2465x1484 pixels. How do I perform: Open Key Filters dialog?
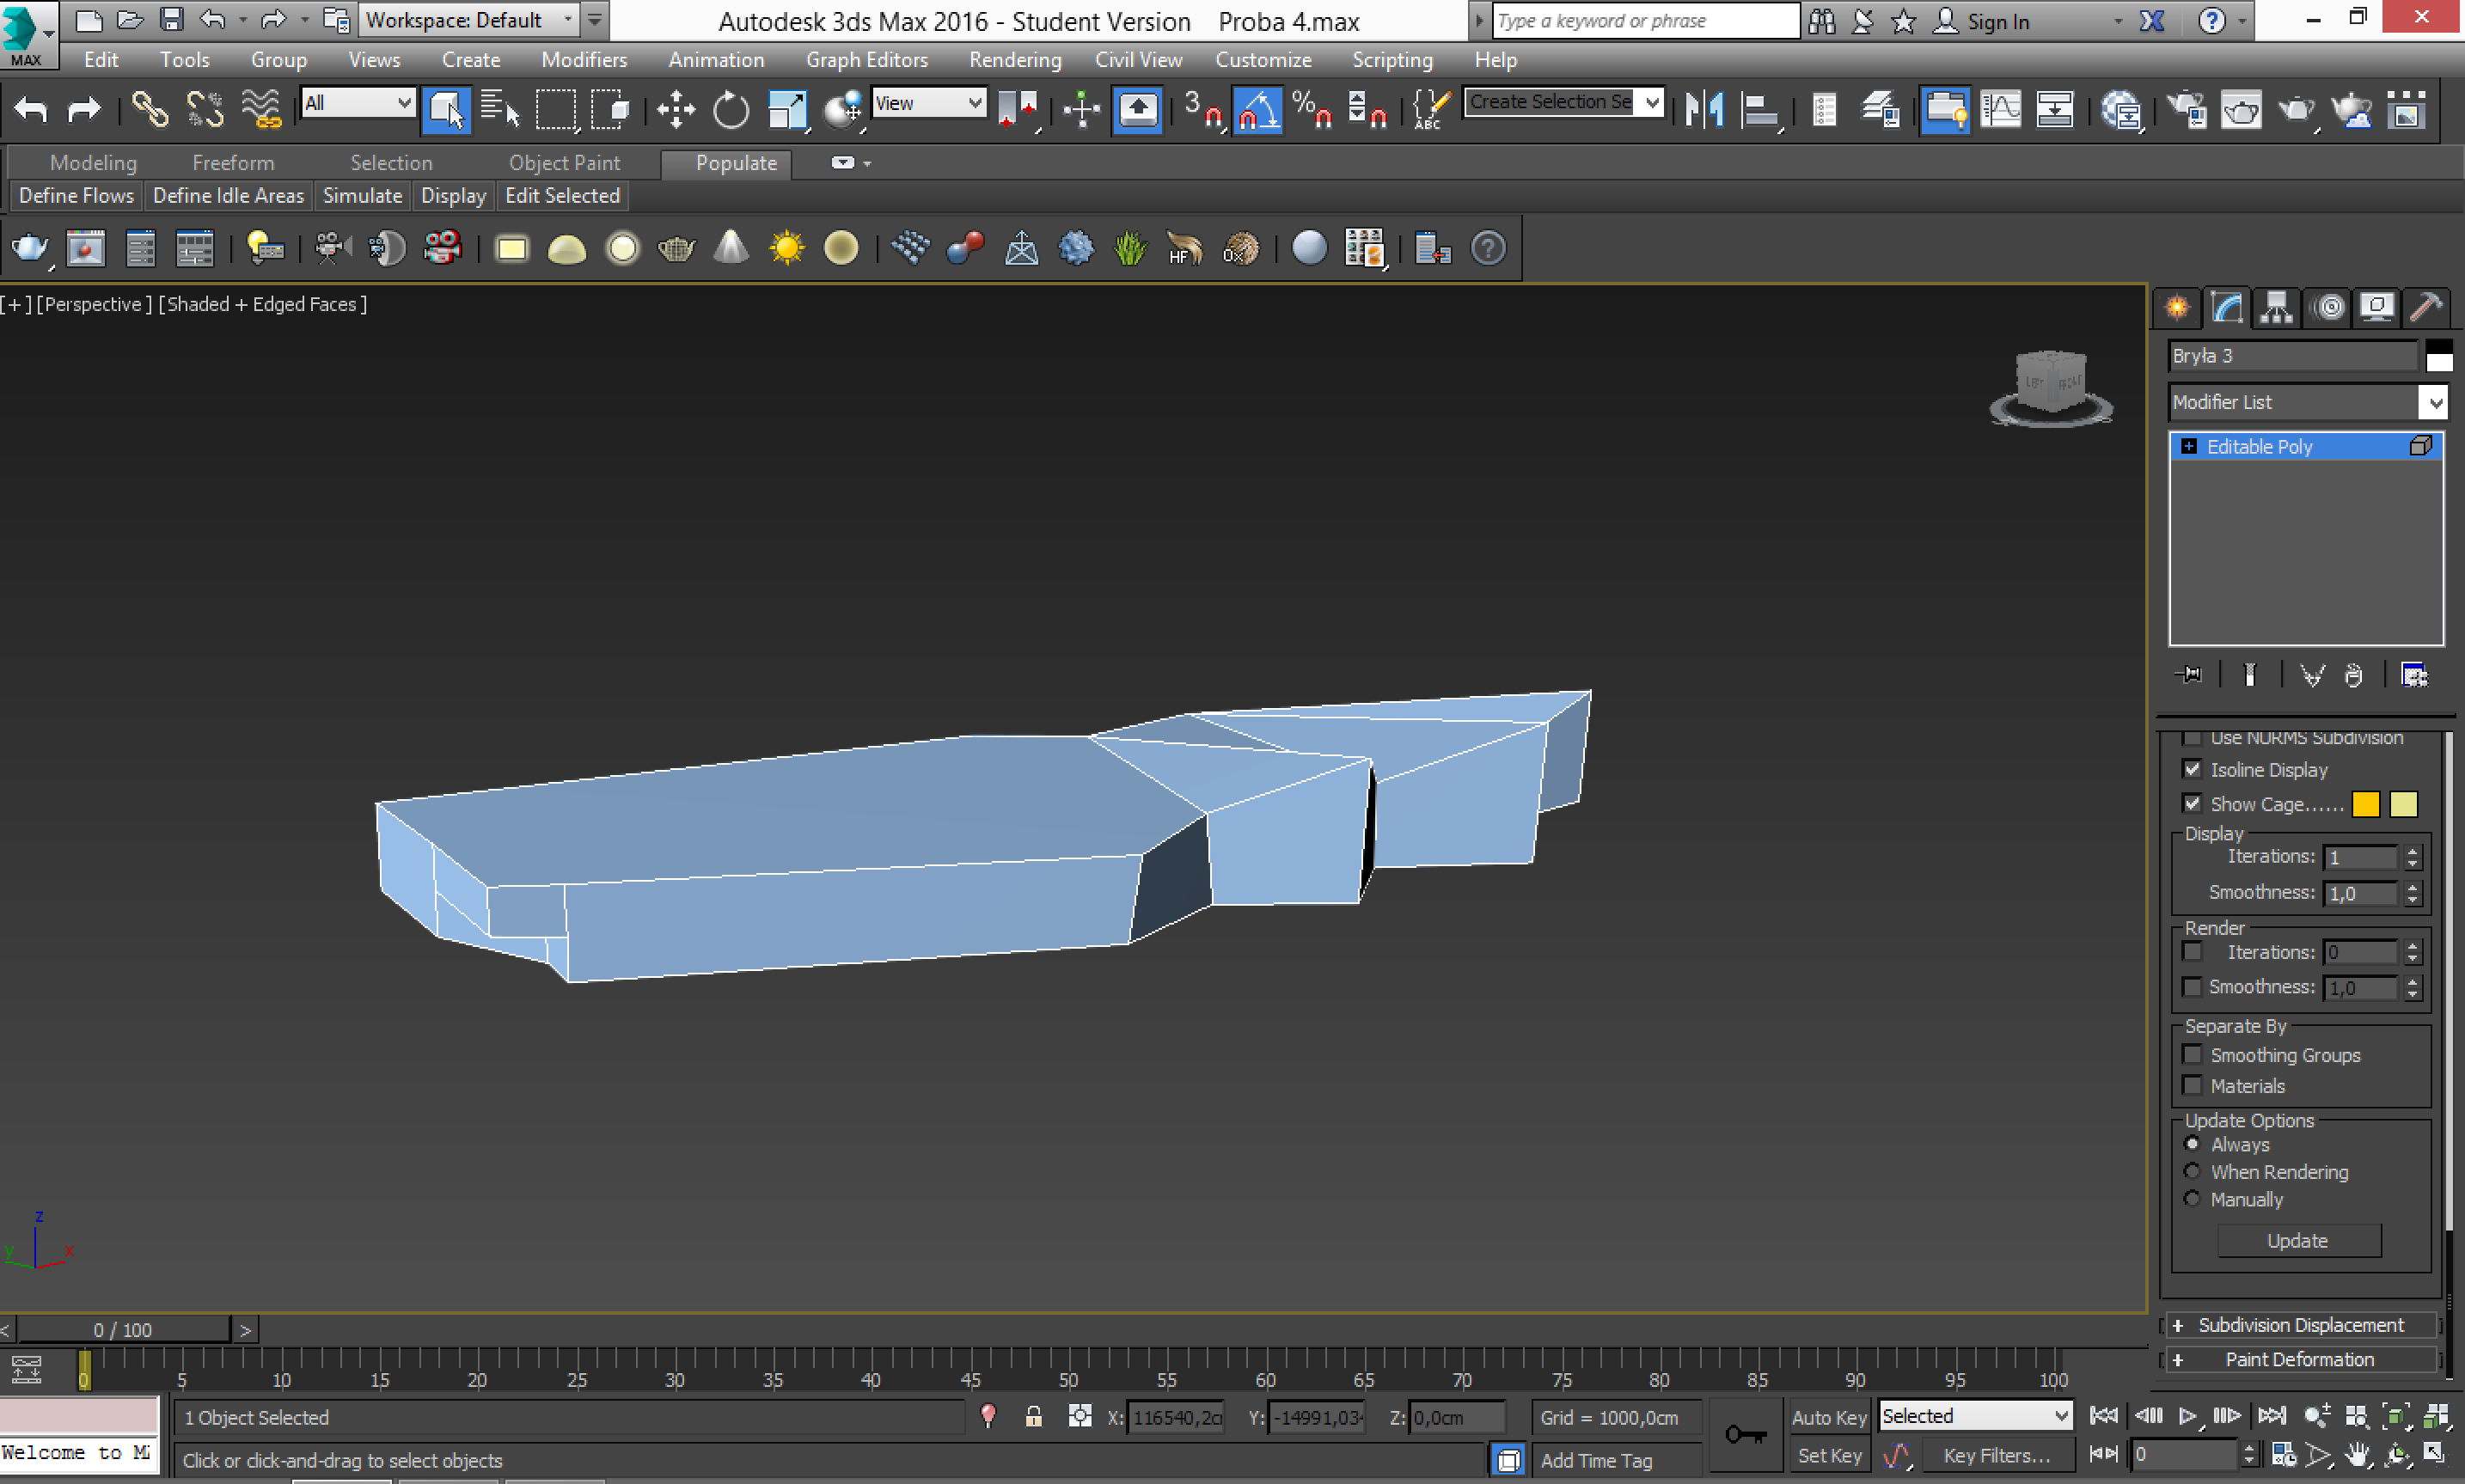point(1997,1456)
